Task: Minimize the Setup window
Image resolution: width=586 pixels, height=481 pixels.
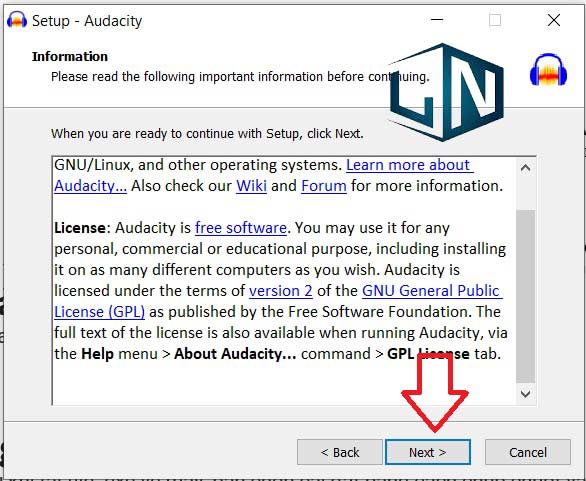Action: pos(437,20)
